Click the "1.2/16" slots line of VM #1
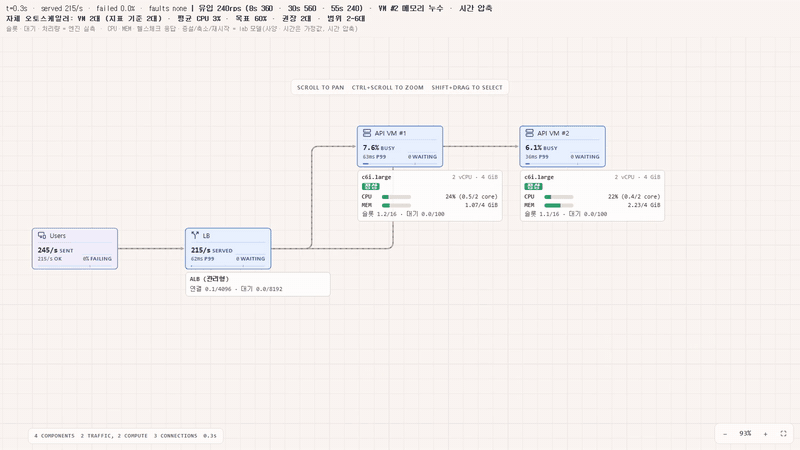This screenshot has width=800, height=450. click(x=403, y=214)
